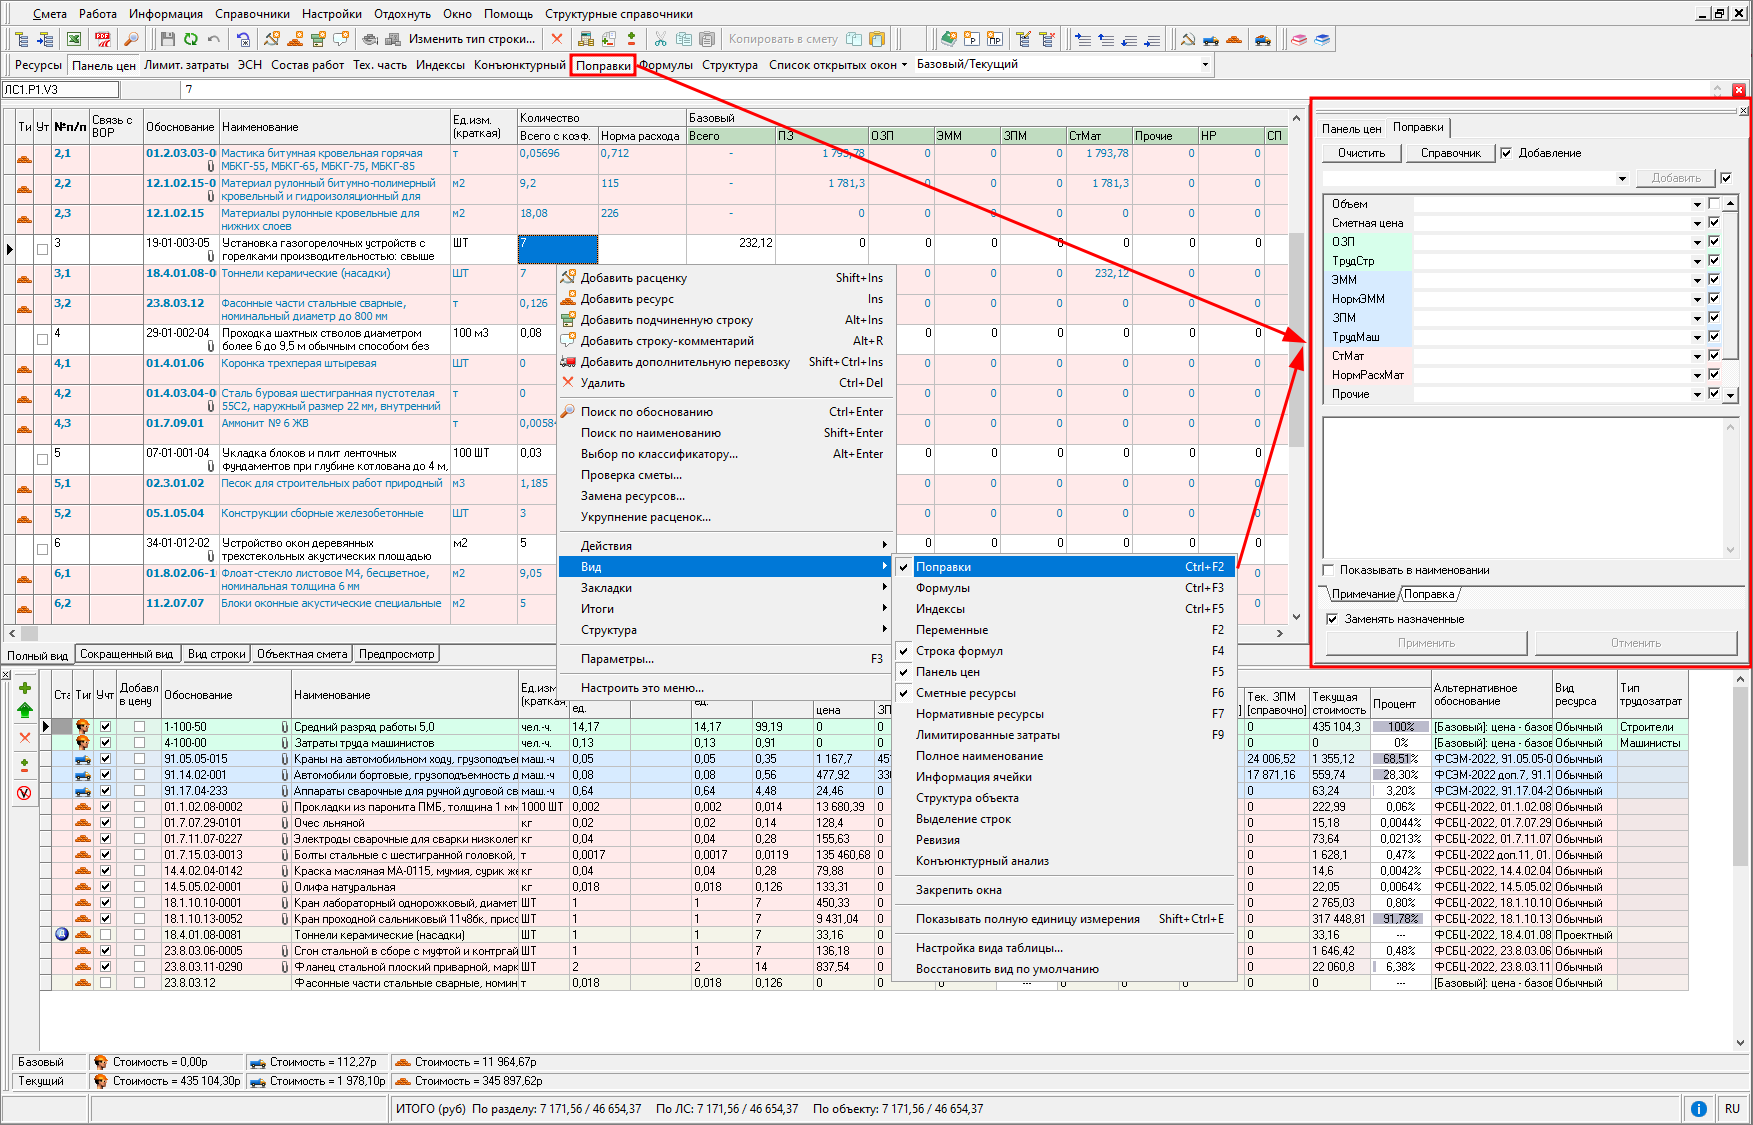Expand the 'Сметная цена' dropdown in Поправки panel
This screenshot has width=1753, height=1125.
[x=1697, y=223]
